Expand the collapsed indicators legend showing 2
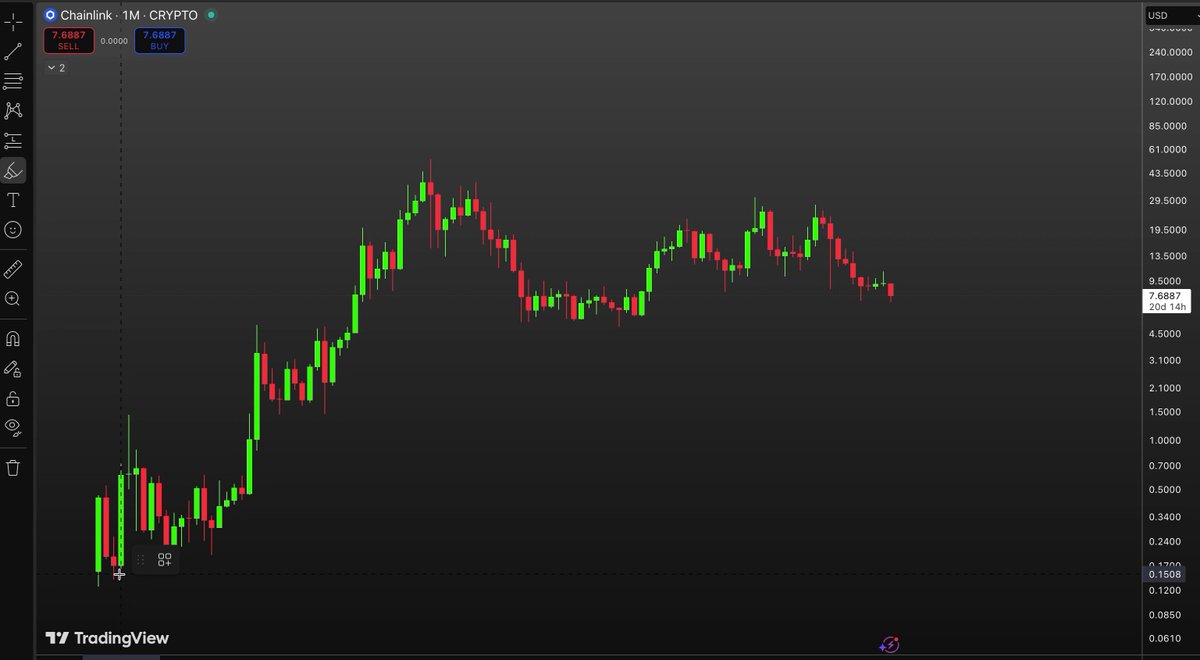Image resolution: width=1200 pixels, height=660 pixels. (57, 68)
